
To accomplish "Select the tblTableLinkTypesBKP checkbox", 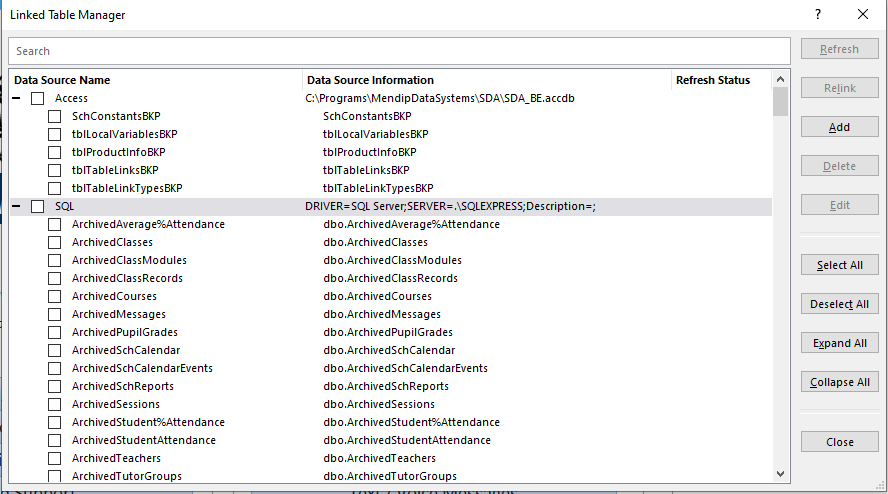I will (54, 188).
